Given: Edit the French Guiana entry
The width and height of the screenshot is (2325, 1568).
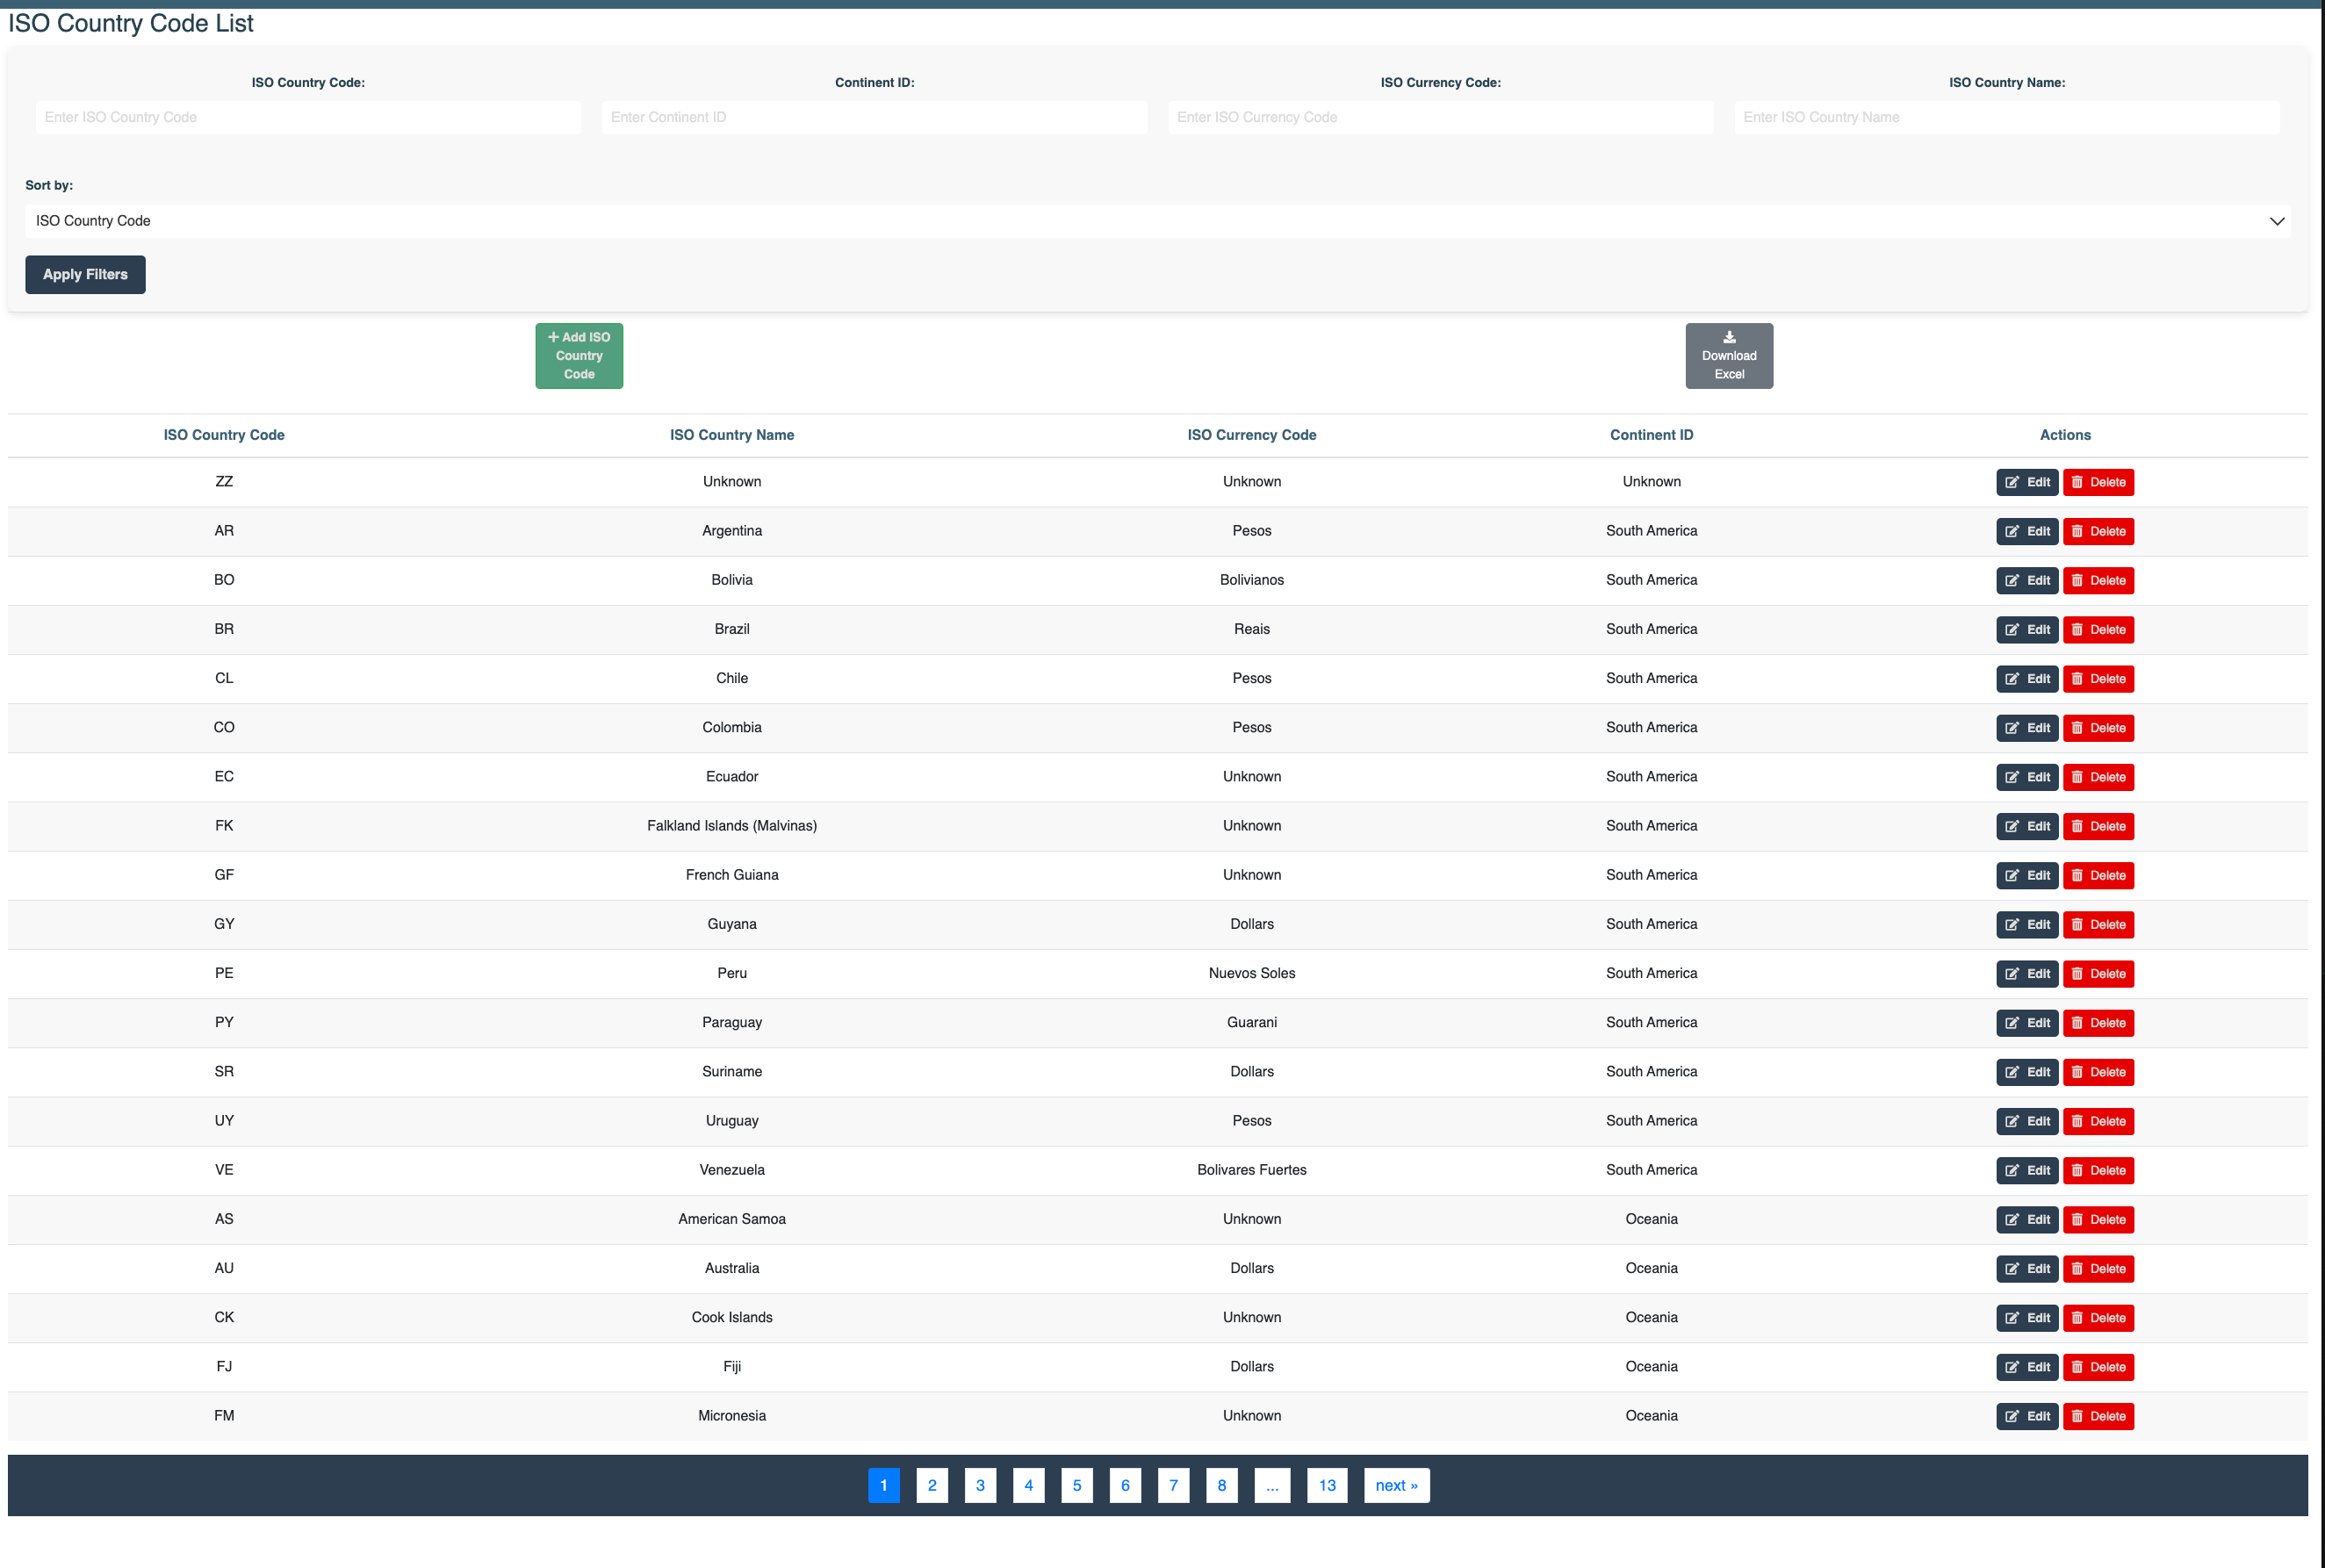Looking at the screenshot, I should pyautogui.click(x=2027, y=875).
